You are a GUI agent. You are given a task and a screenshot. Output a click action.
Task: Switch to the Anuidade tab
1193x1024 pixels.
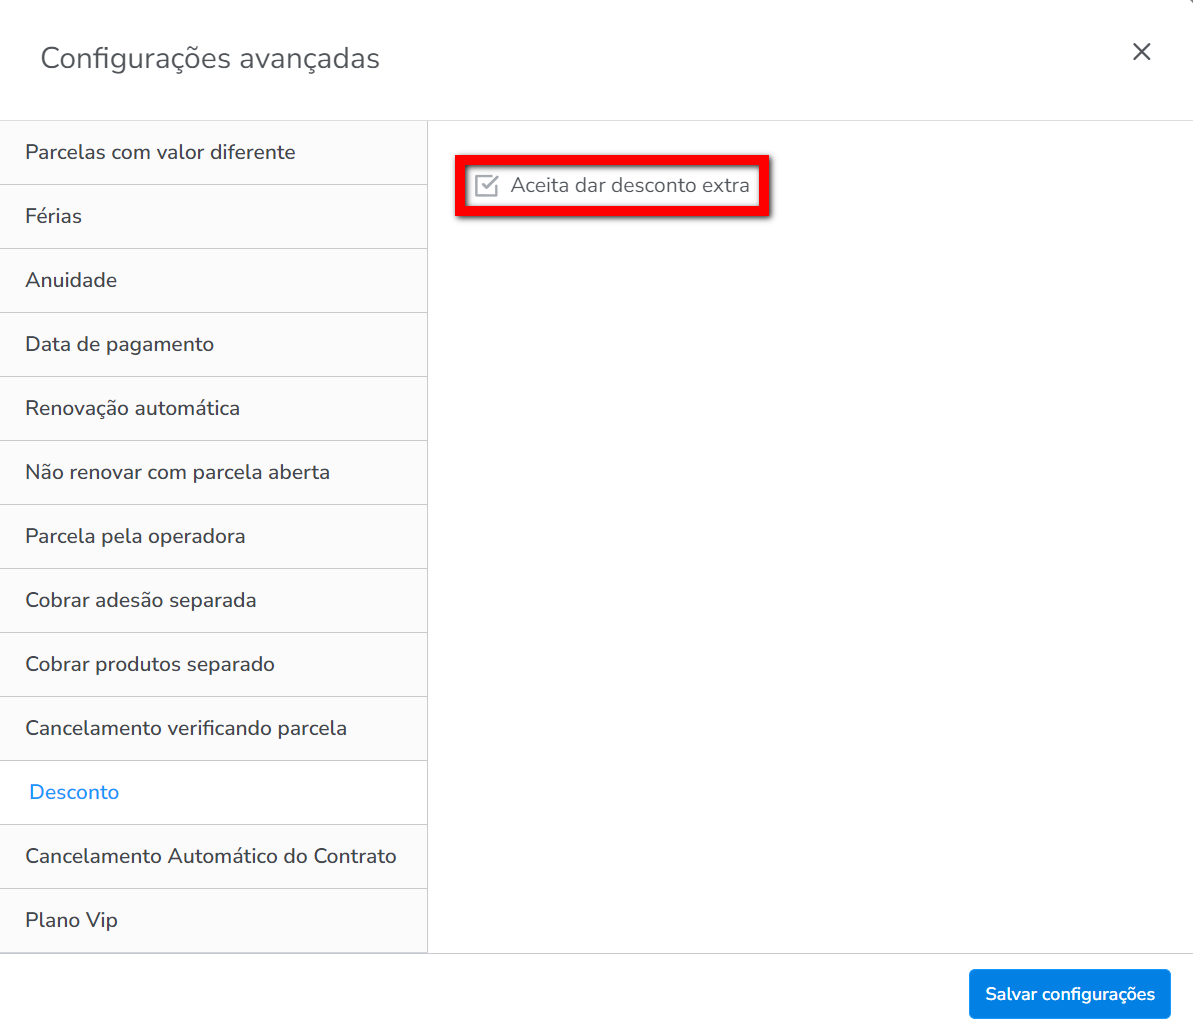(71, 280)
